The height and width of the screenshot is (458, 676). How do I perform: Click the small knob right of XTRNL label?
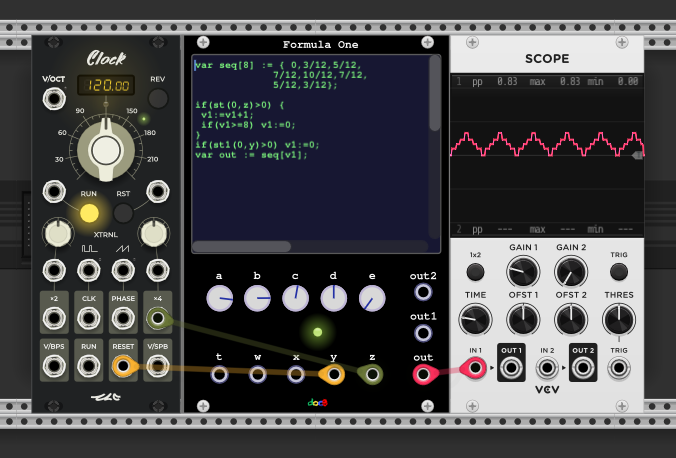153,233
